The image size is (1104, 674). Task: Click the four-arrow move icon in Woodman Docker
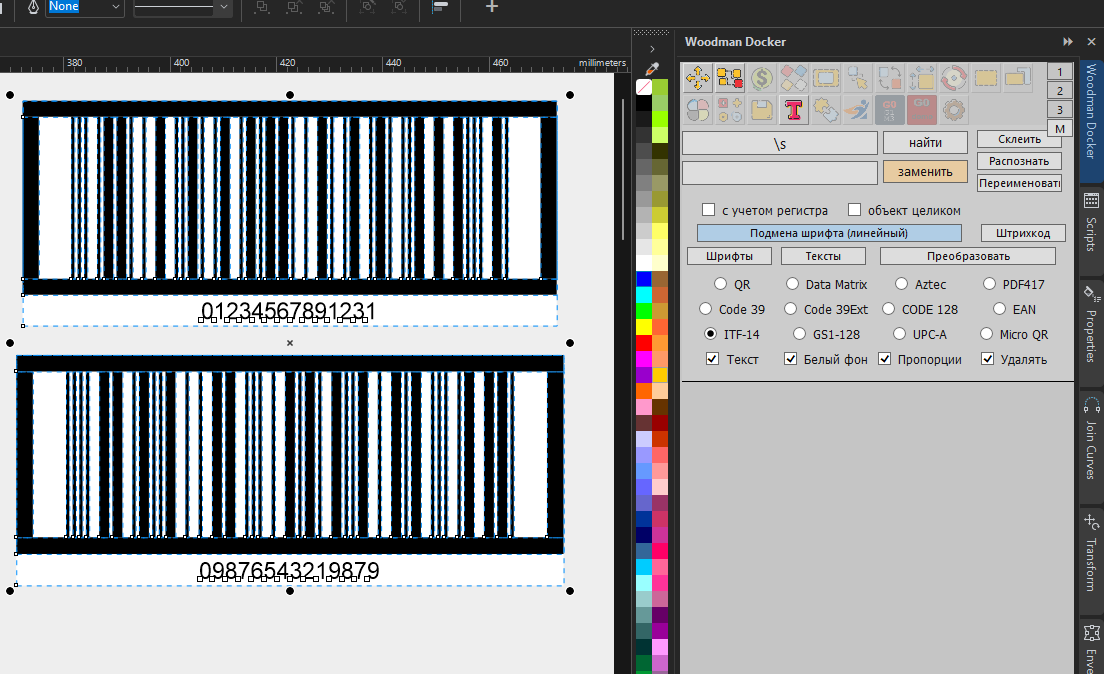point(698,78)
